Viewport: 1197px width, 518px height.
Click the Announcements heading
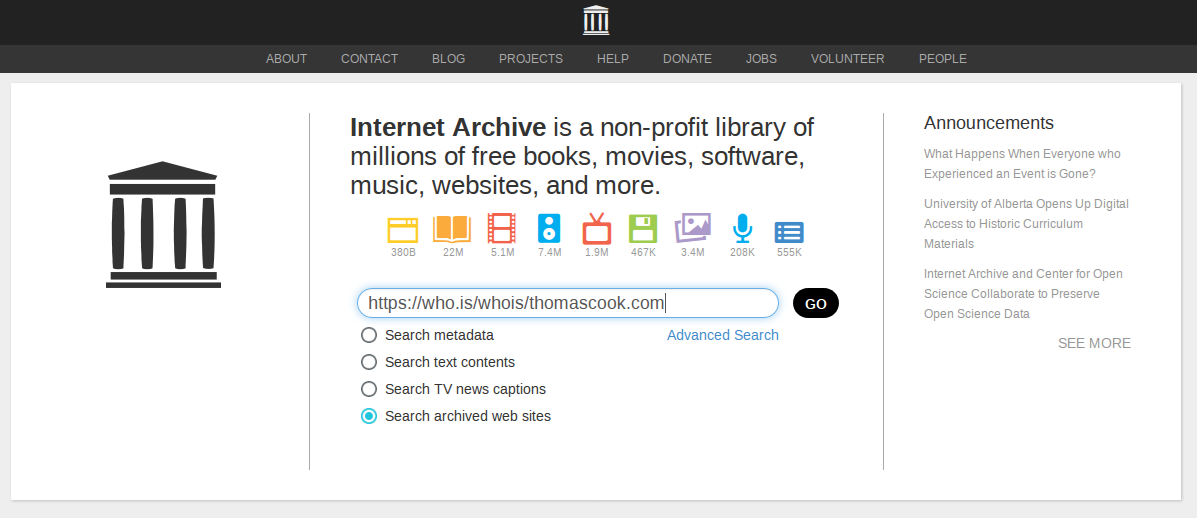989,123
